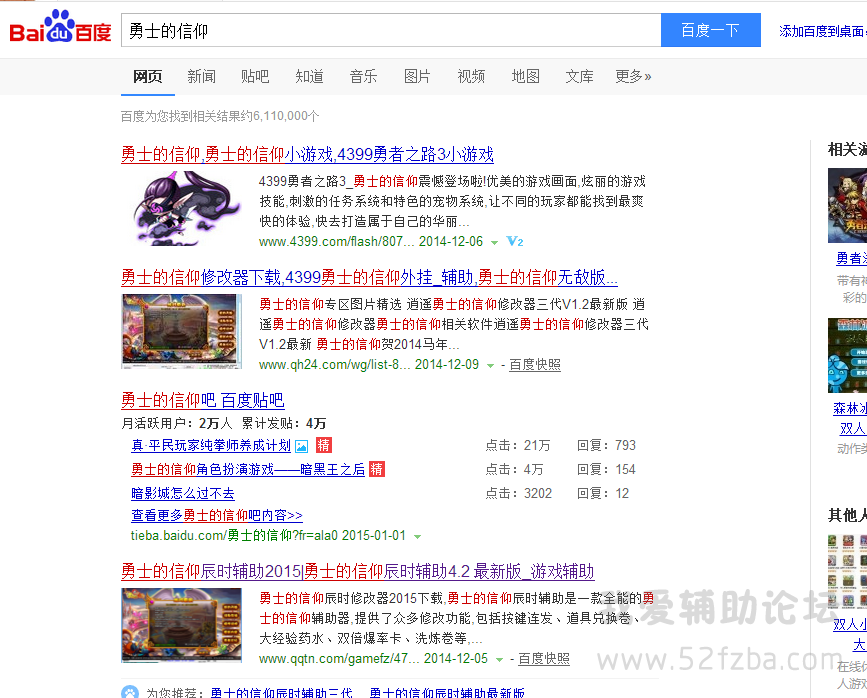Expand the arrow after 2015-01-01
Screen dimensions: 867x698
[x=417, y=536]
